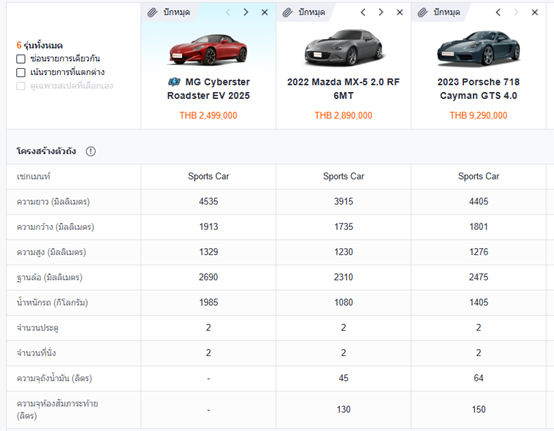Screen dimensions: 554x431
Task: Click length value 4535
Action: click(208, 202)
